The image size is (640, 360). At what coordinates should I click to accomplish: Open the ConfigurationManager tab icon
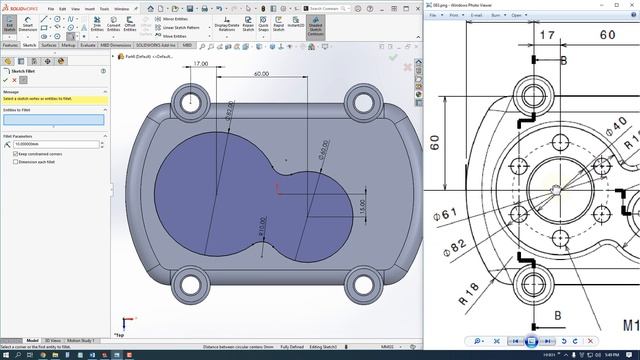(x=34, y=61)
